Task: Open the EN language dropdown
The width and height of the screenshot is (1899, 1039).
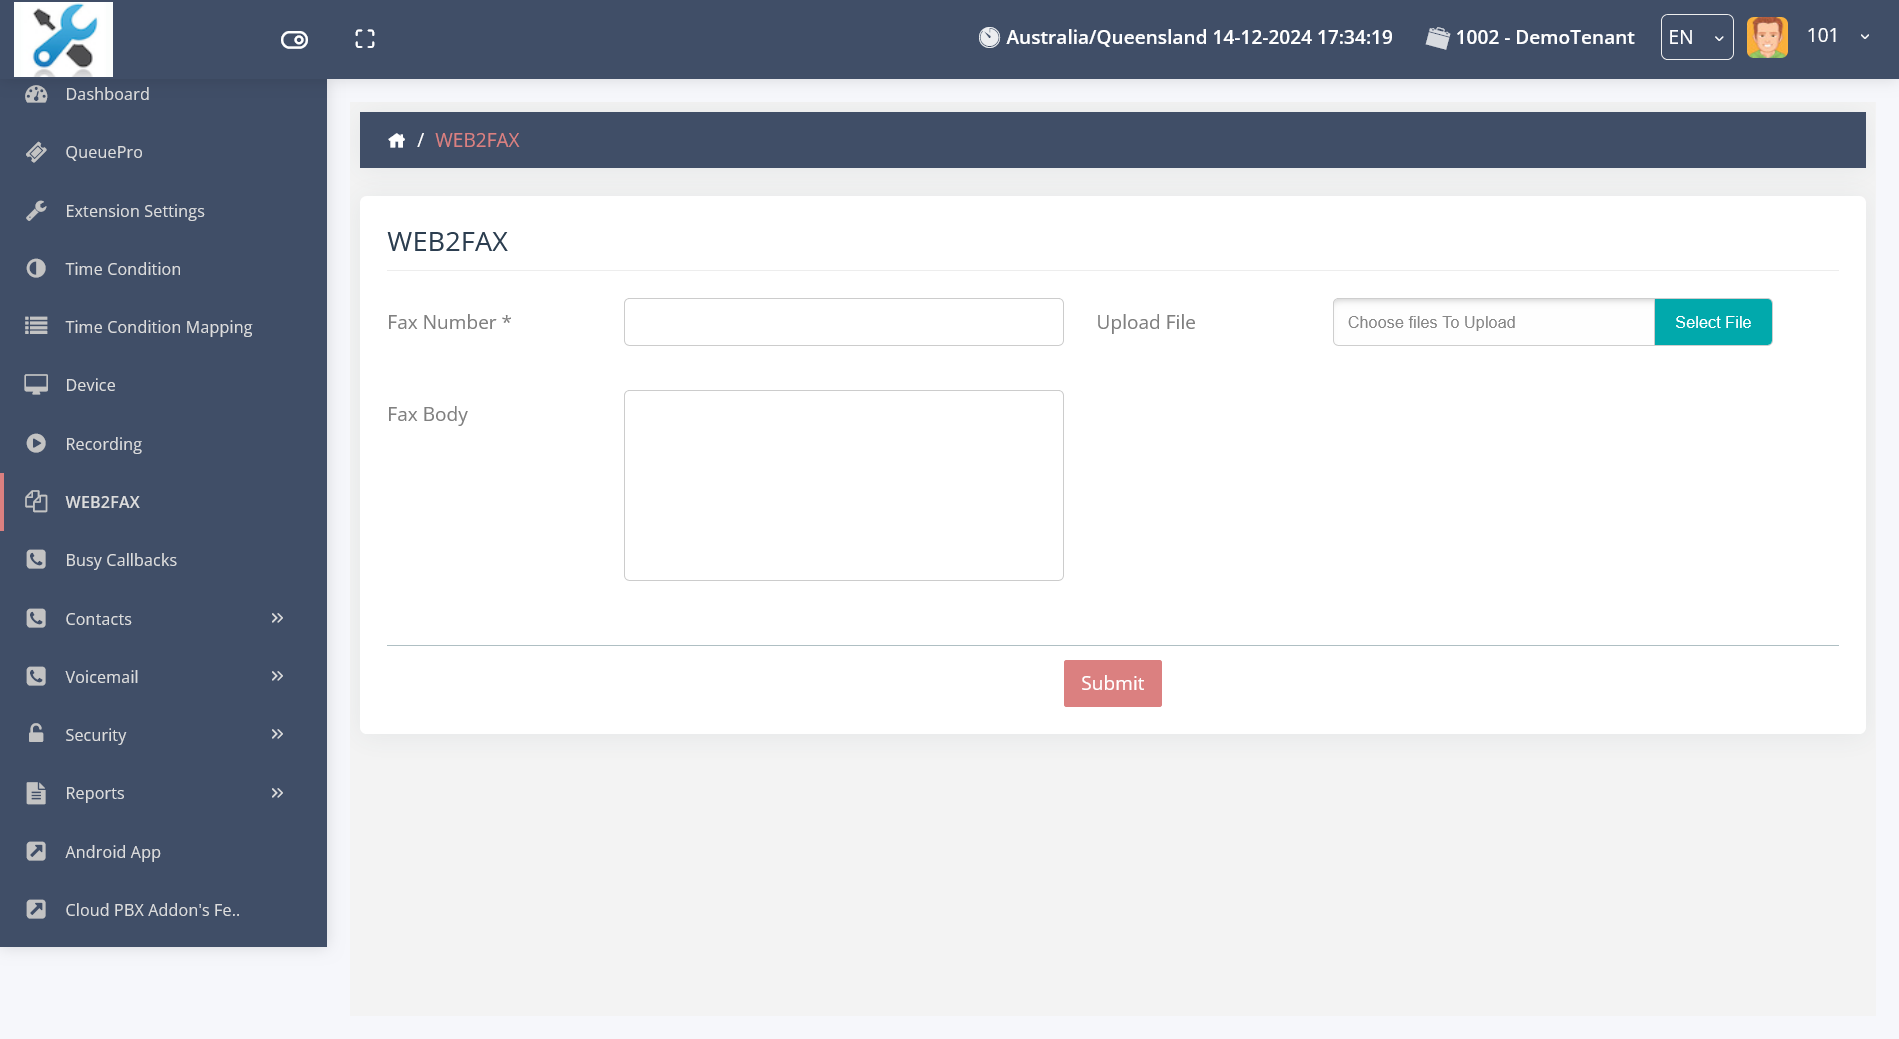Action: pyautogui.click(x=1696, y=38)
